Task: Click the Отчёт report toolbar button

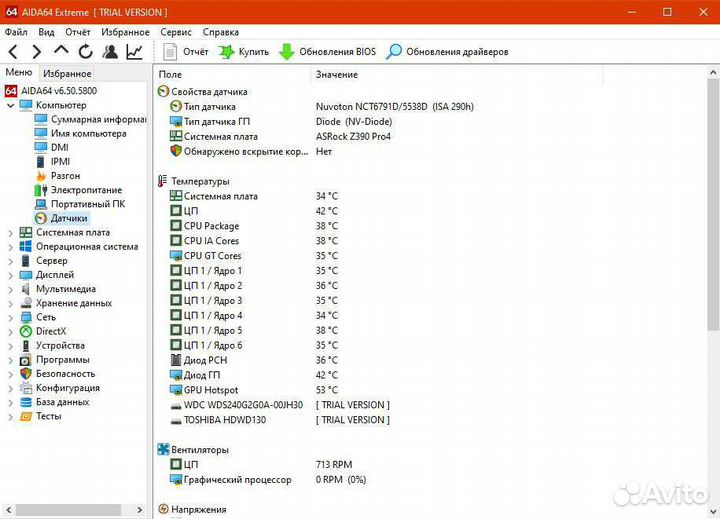Action: (186, 52)
